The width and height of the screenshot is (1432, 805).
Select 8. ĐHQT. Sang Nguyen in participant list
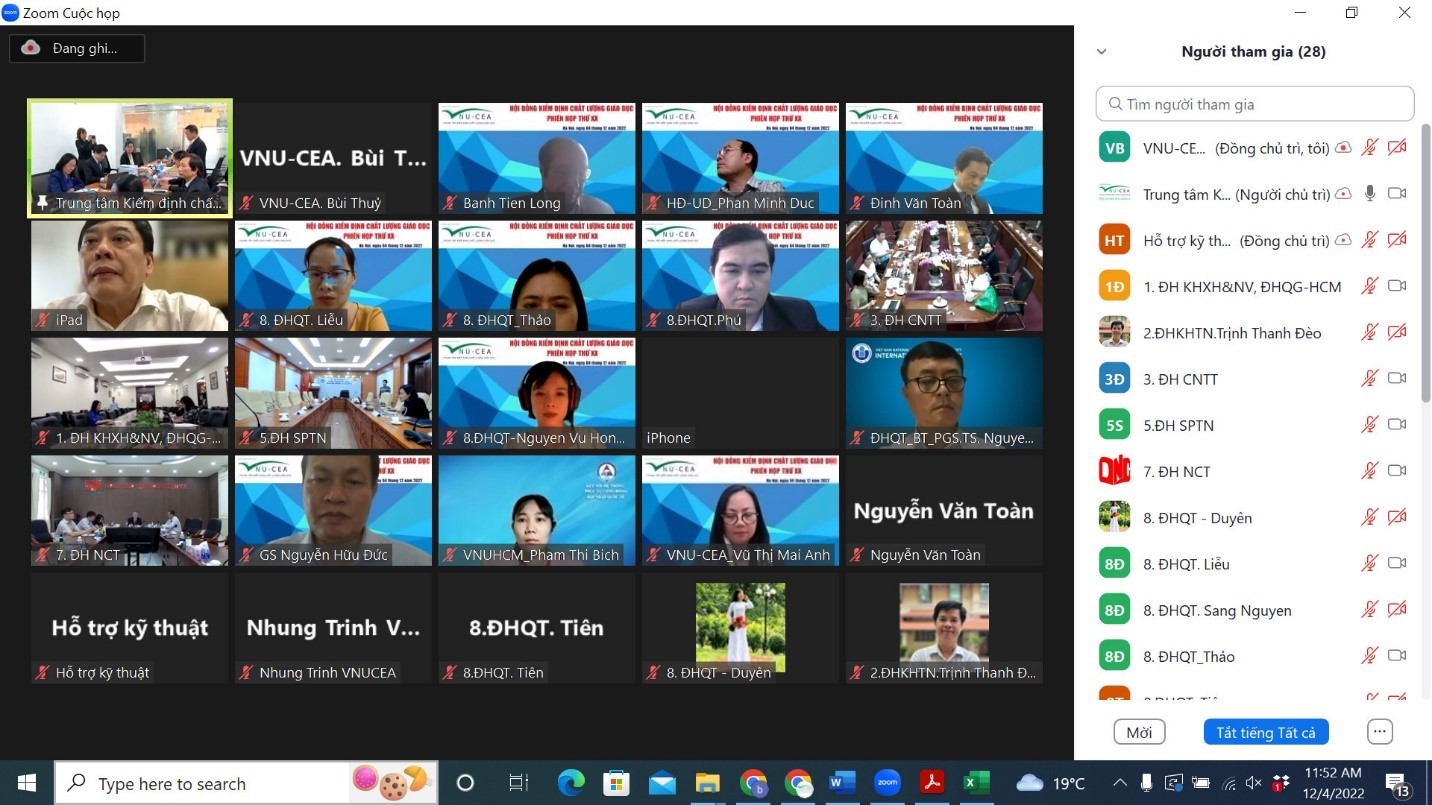click(x=1217, y=610)
